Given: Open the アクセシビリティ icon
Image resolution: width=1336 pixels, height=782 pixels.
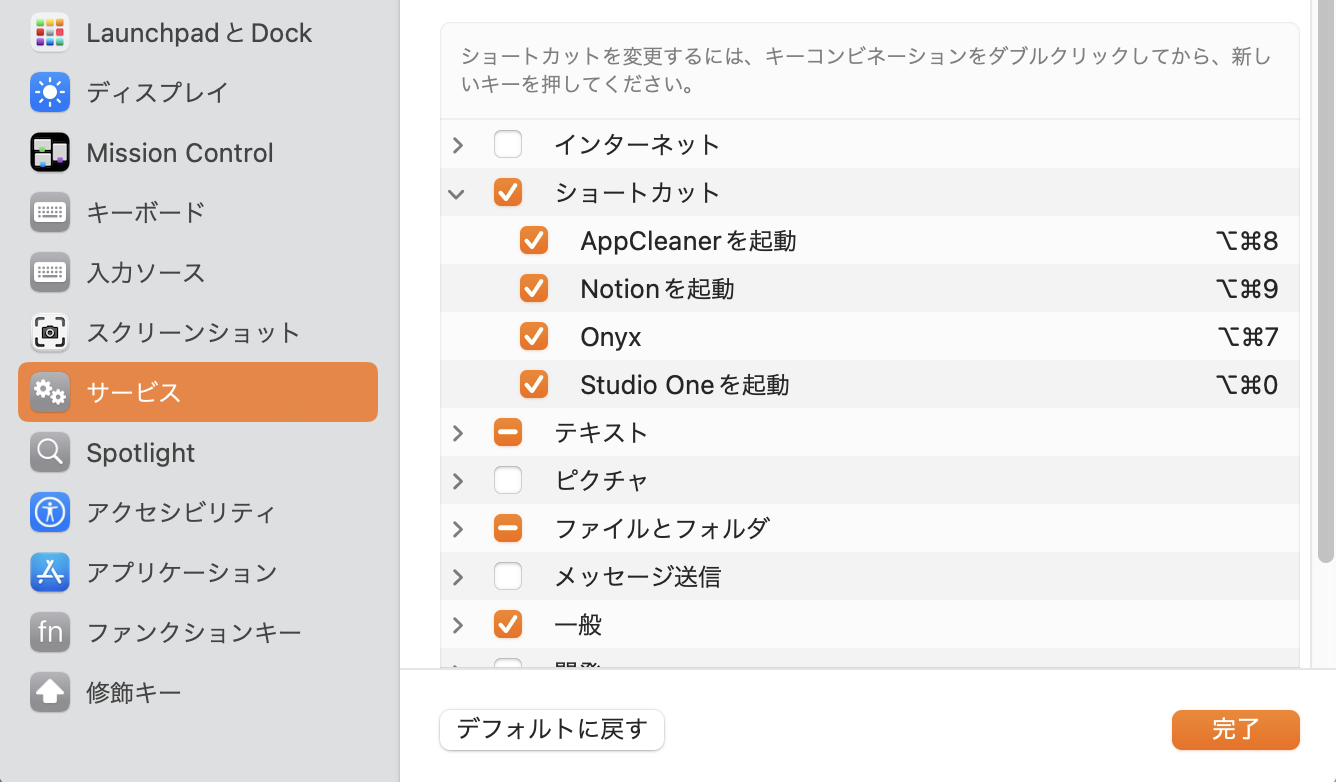Looking at the screenshot, I should tap(49, 512).
